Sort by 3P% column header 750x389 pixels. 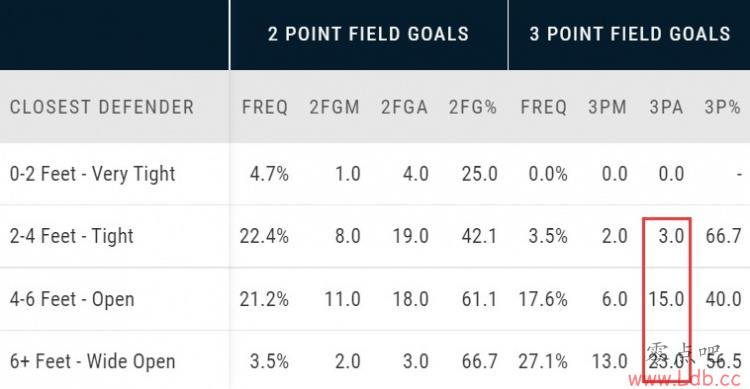722,107
